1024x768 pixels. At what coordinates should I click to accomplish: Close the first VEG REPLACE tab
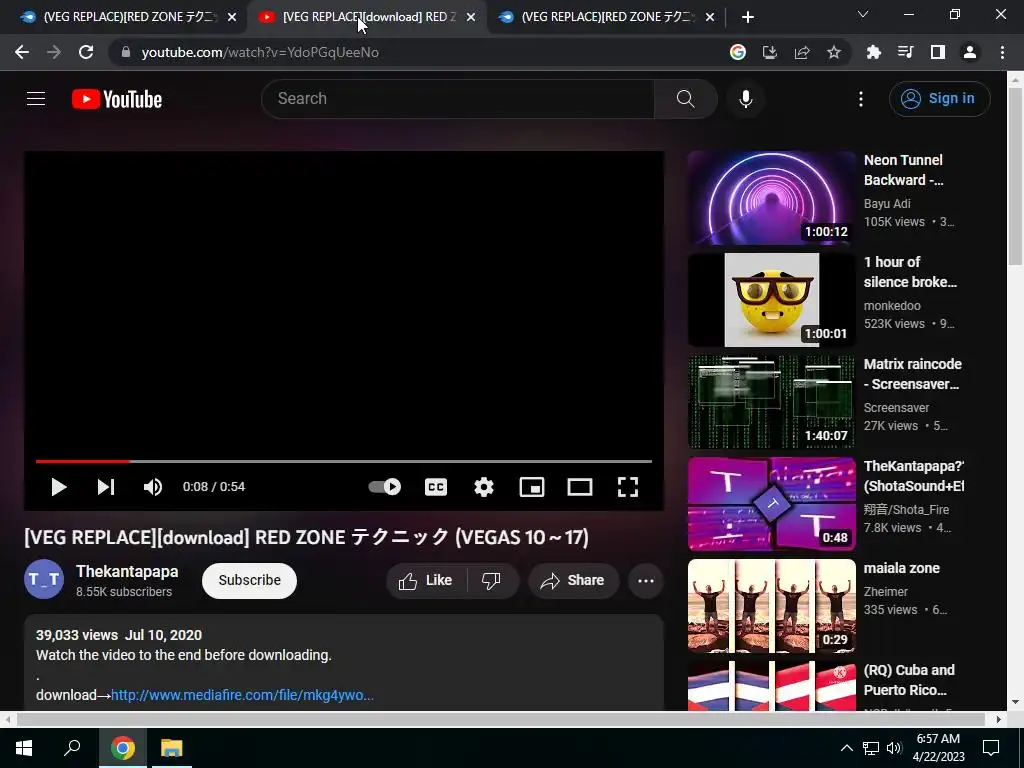click(x=232, y=18)
